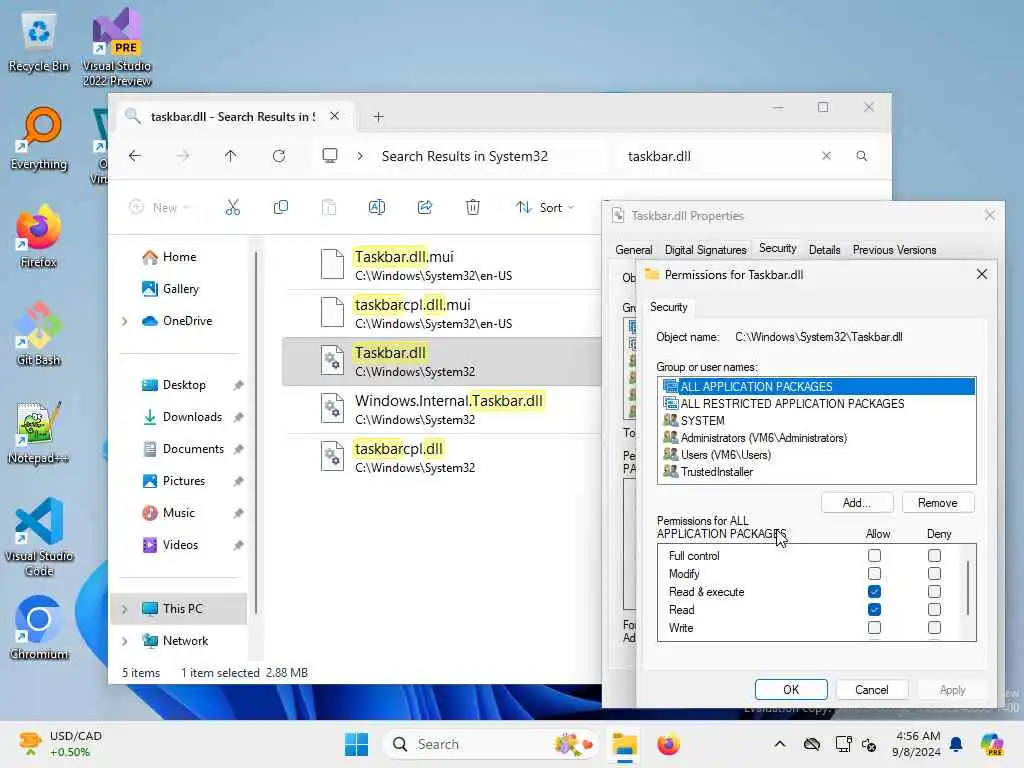Click the search magnifier in Explorer search box

coord(862,156)
